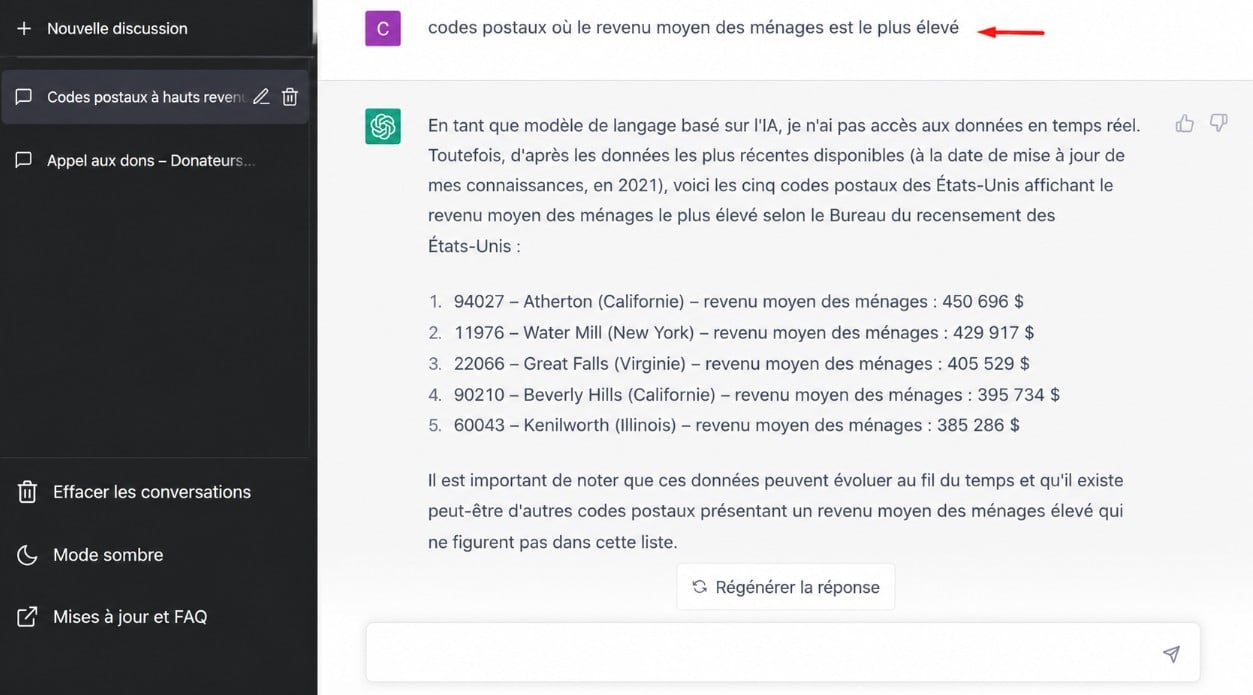Click the send message paper plane icon
This screenshot has height=695, width=1253.
tap(1171, 653)
